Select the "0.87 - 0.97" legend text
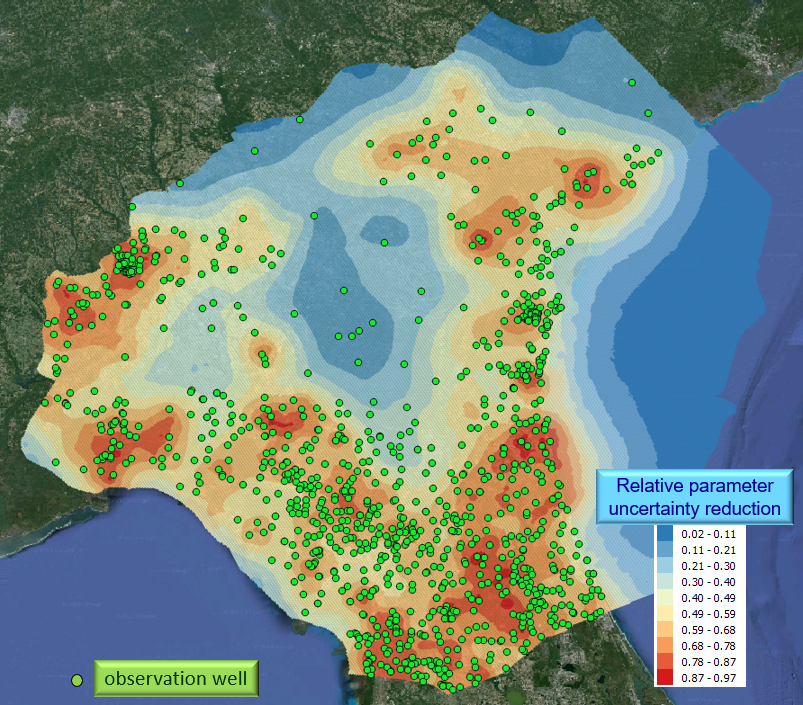 tap(708, 677)
